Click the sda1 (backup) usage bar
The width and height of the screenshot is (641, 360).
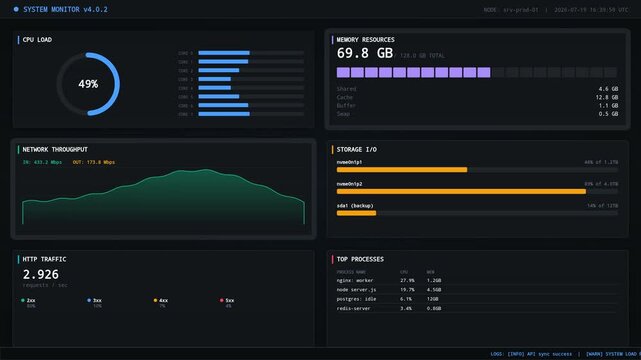(x=477, y=213)
